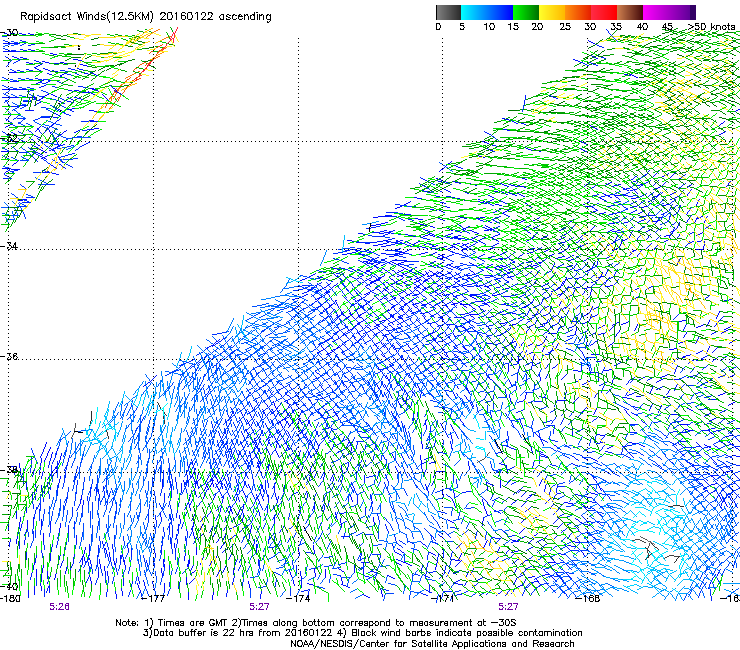Click the legend tick label '40'

point(642,27)
